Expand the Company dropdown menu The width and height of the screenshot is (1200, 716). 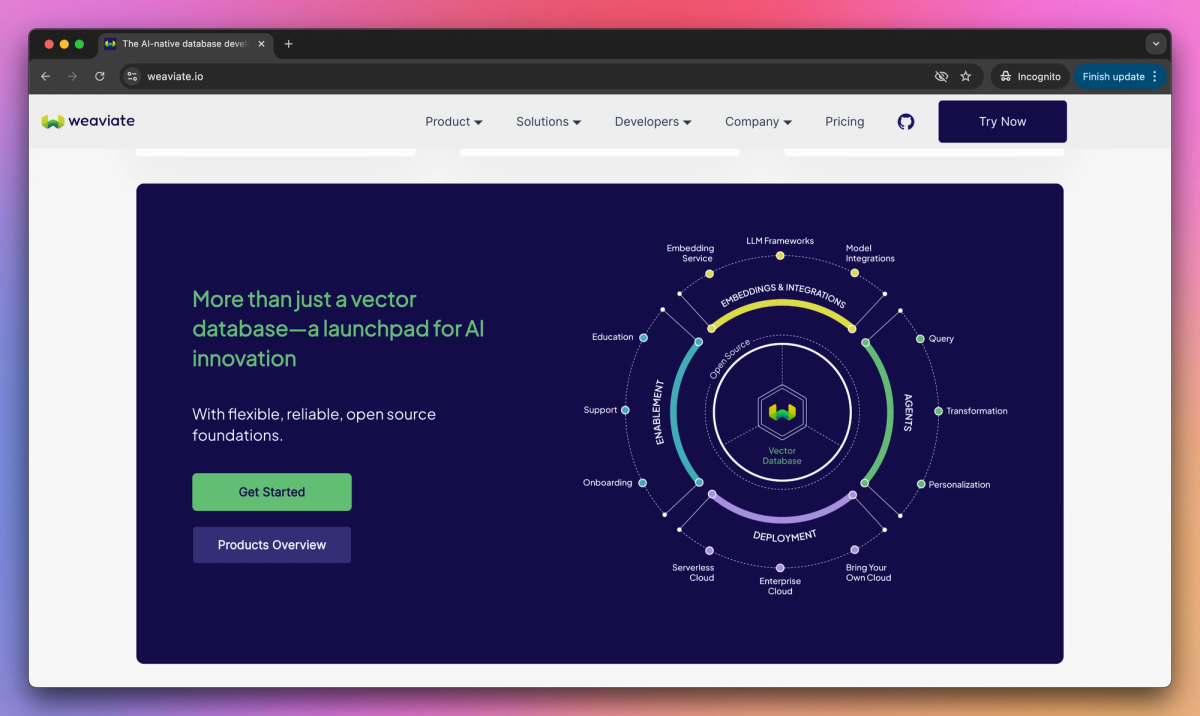click(758, 122)
